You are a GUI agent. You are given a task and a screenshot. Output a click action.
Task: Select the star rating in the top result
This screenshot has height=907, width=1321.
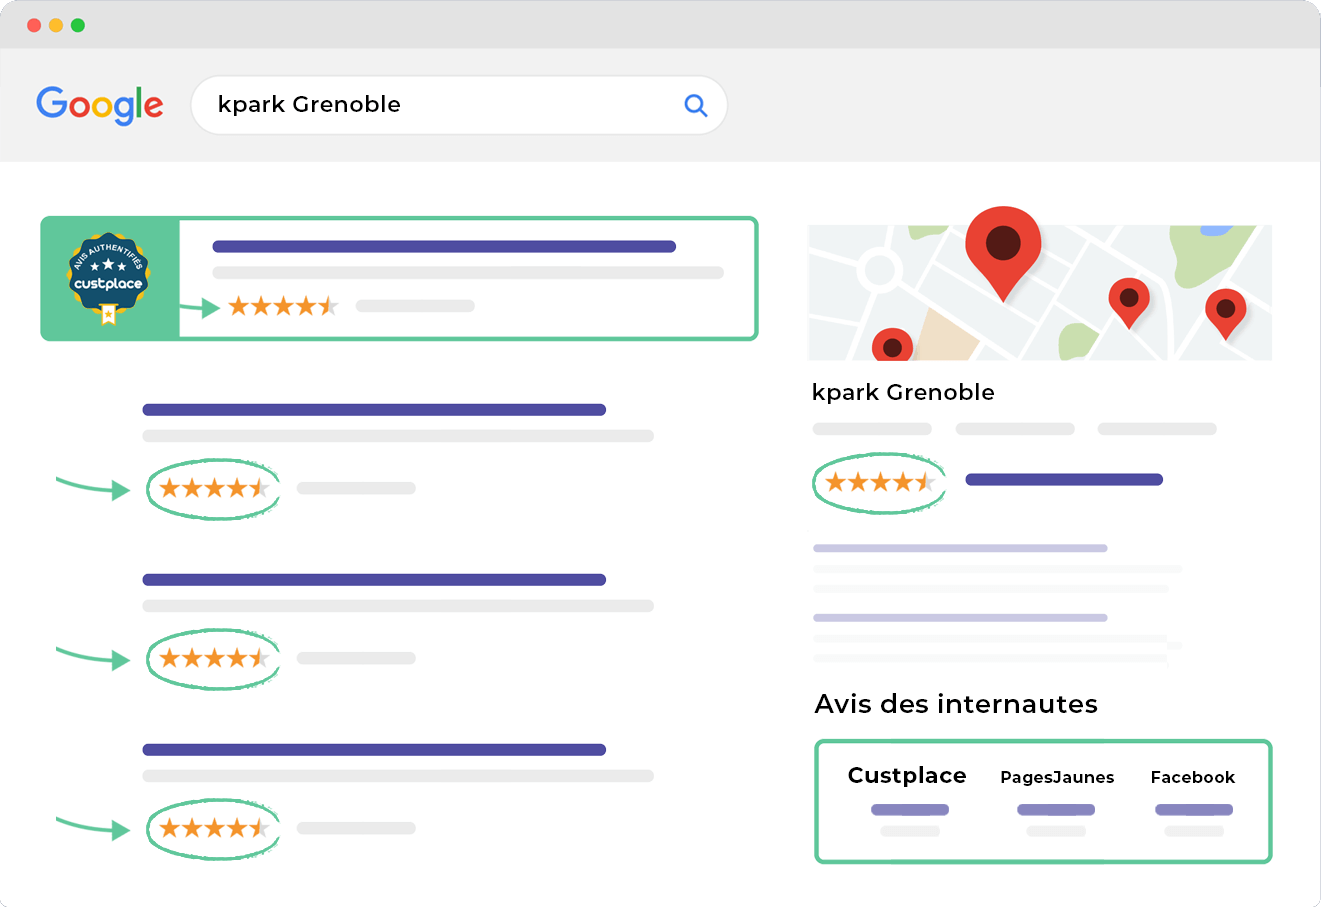click(x=284, y=306)
